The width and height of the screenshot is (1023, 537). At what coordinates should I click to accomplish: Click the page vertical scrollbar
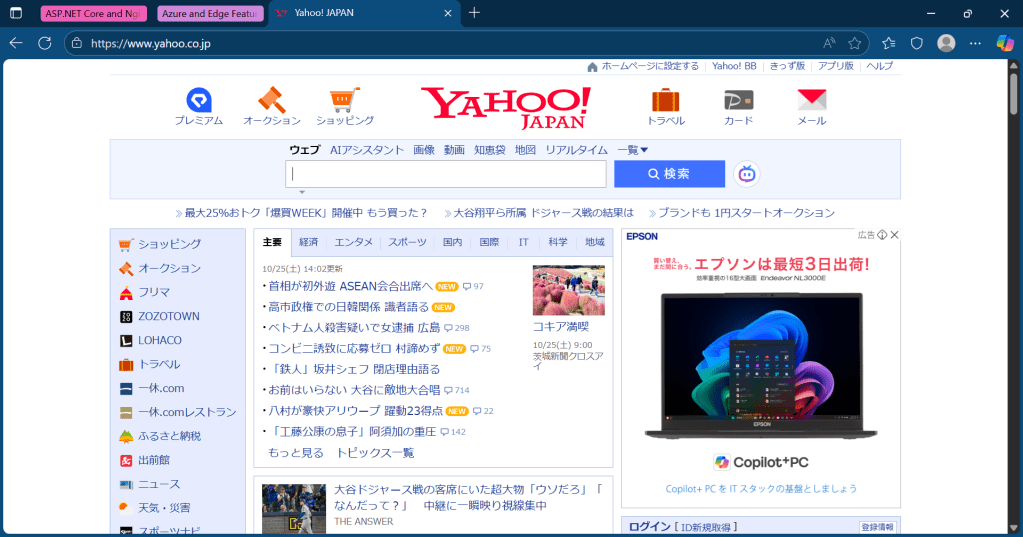tap(1014, 300)
